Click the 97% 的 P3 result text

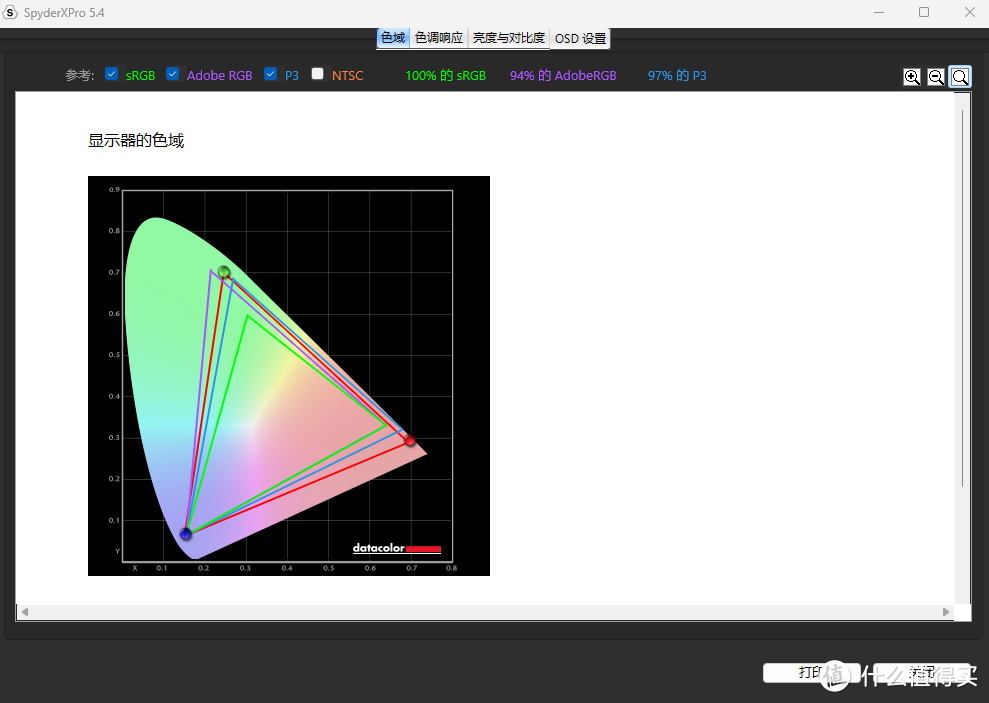click(x=677, y=76)
